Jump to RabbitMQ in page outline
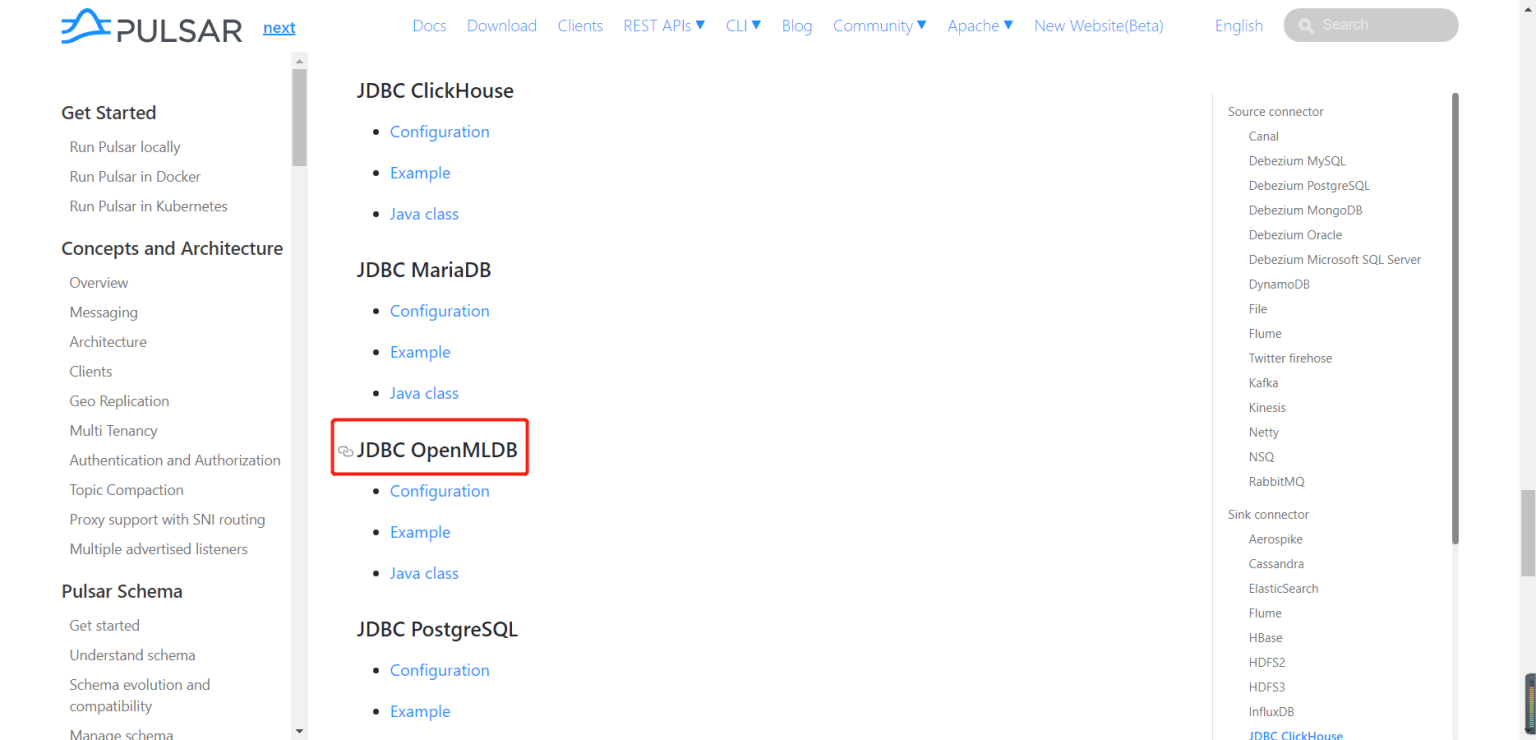Image resolution: width=1536 pixels, height=740 pixels. [x=1276, y=482]
